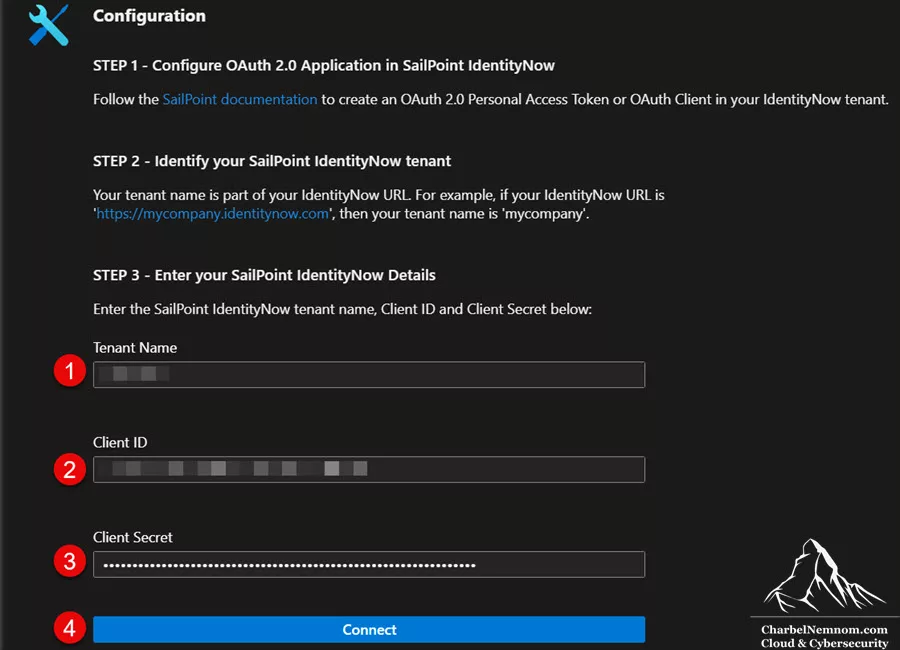Screen dimensions: 900x650
Task: Click the 'Client ID' field label
Action: [120, 442]
